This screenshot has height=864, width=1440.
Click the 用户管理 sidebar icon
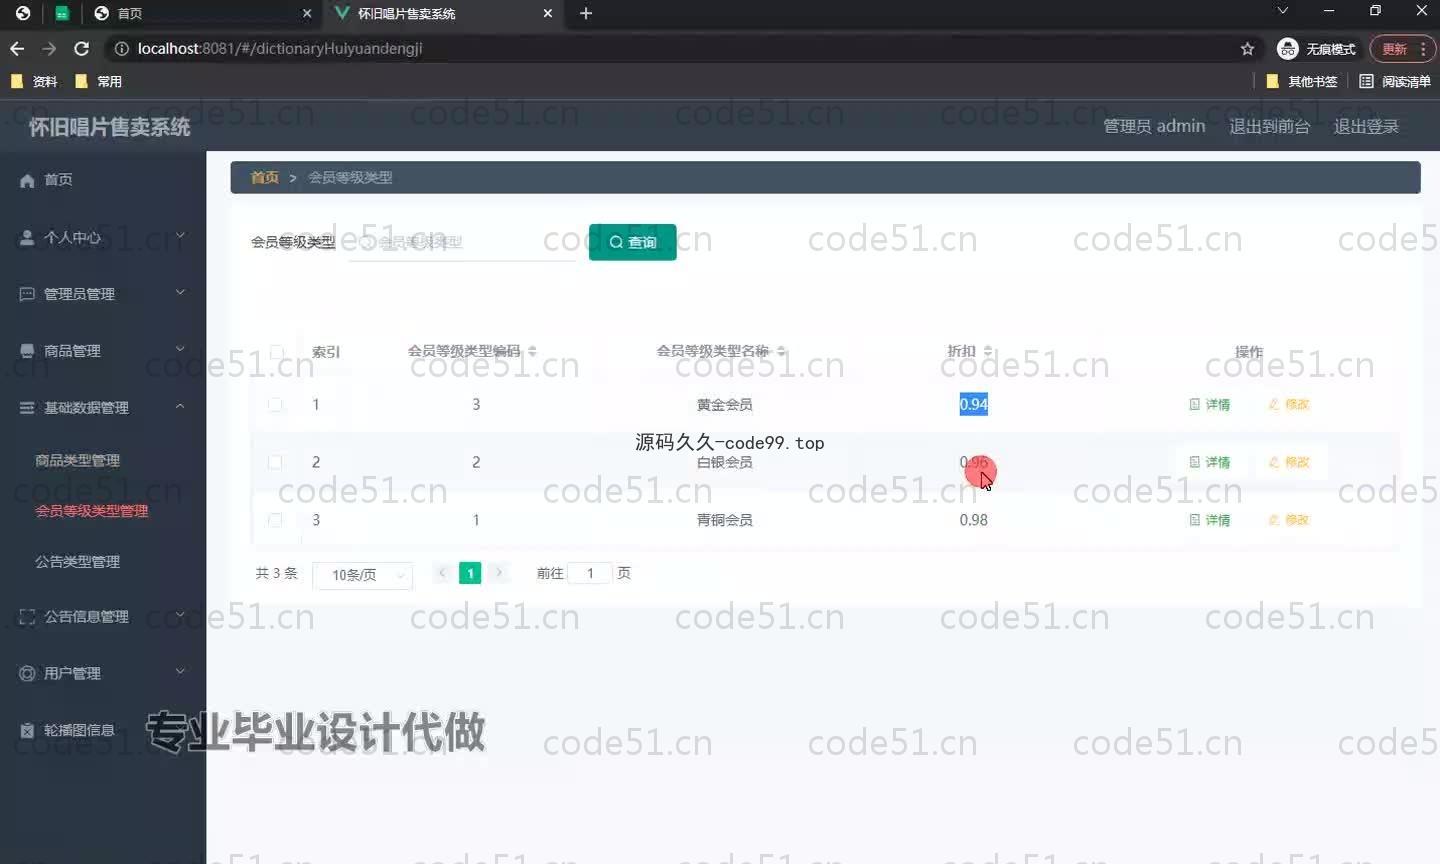pyautogui.click(x=27, y=674)
